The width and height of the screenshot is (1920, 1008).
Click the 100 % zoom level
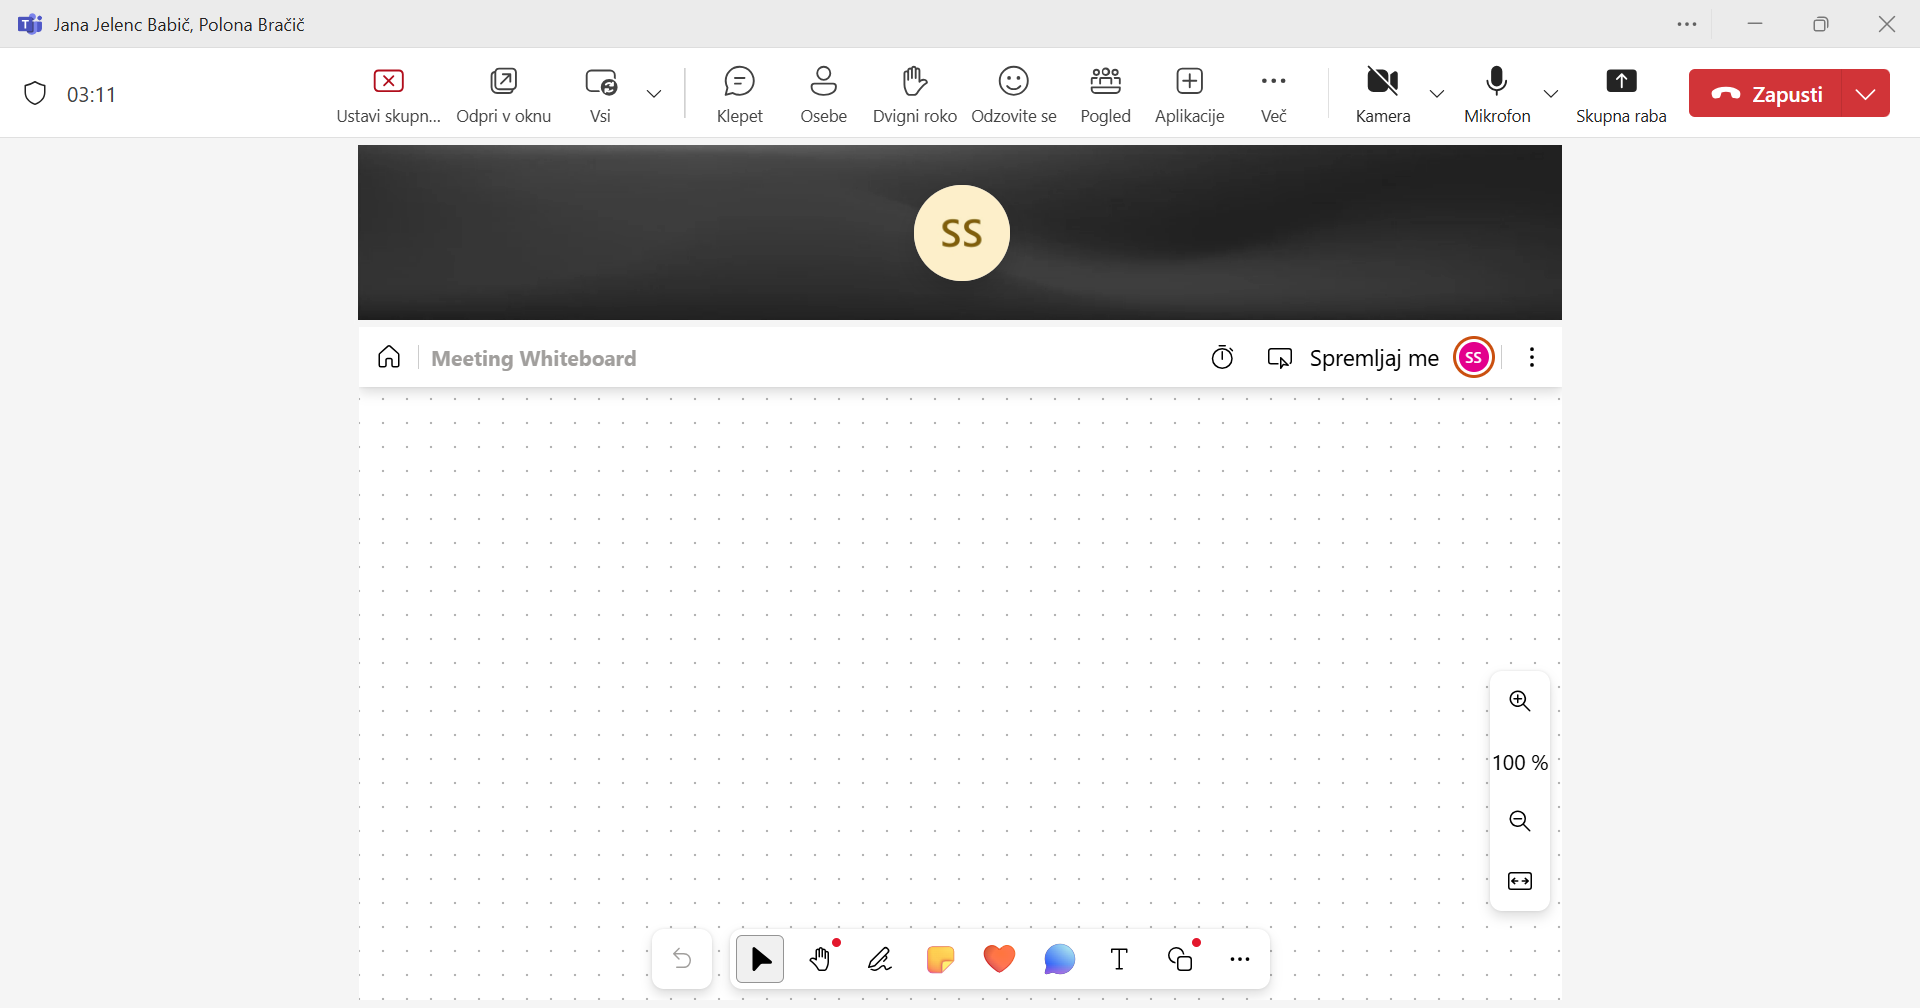(x=1520, y=763)
